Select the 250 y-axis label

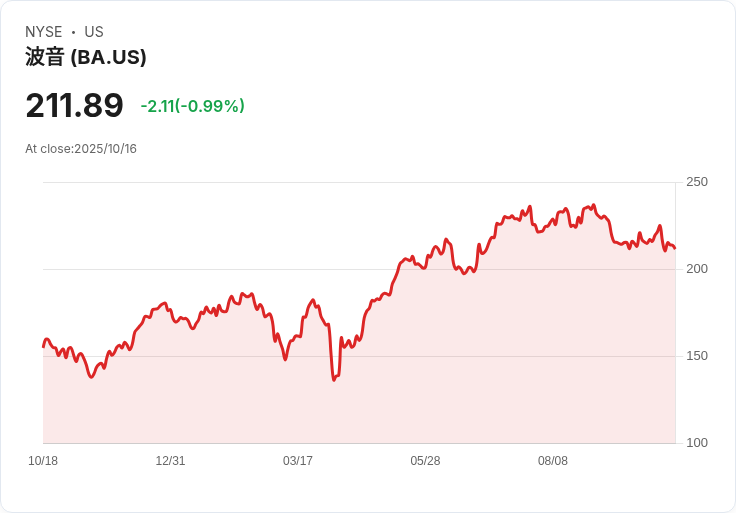pos(696,182)
